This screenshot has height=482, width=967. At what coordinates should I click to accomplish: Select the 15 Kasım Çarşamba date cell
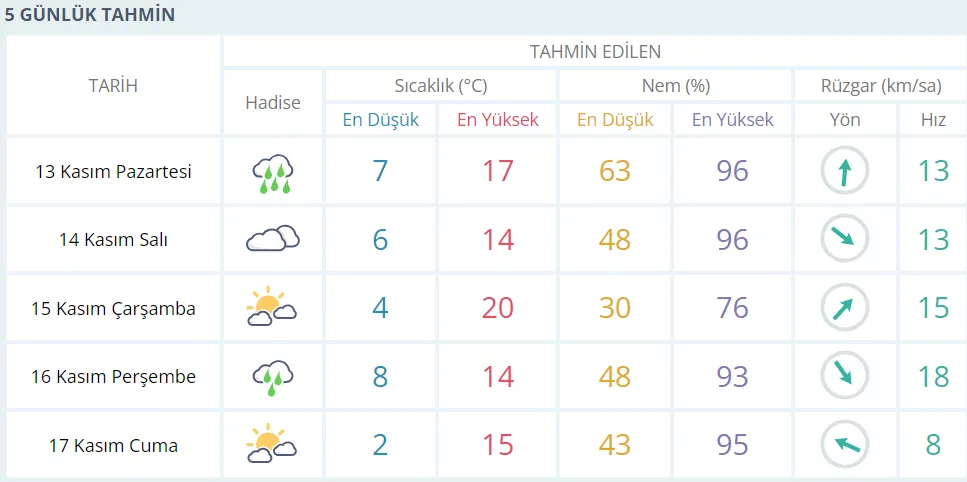point(113,308)
